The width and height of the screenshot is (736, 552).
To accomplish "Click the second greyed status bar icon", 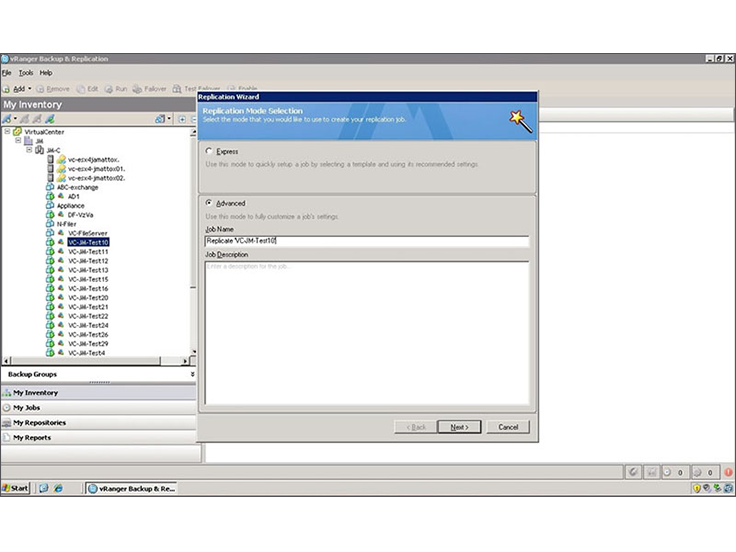I will 652,472.
